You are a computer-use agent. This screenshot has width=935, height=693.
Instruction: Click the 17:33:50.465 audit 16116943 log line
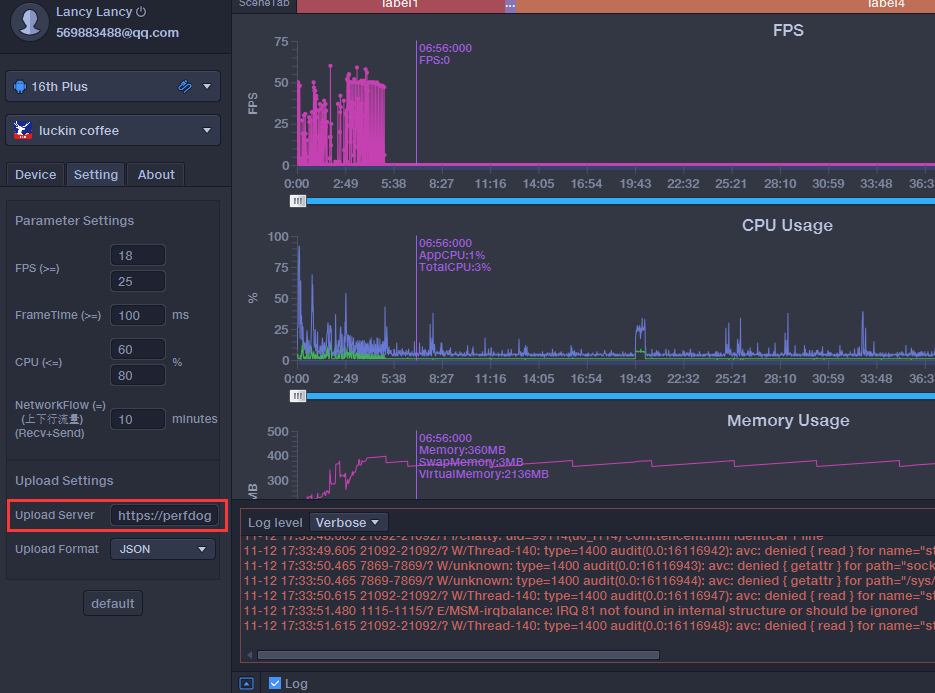(589, 565)
